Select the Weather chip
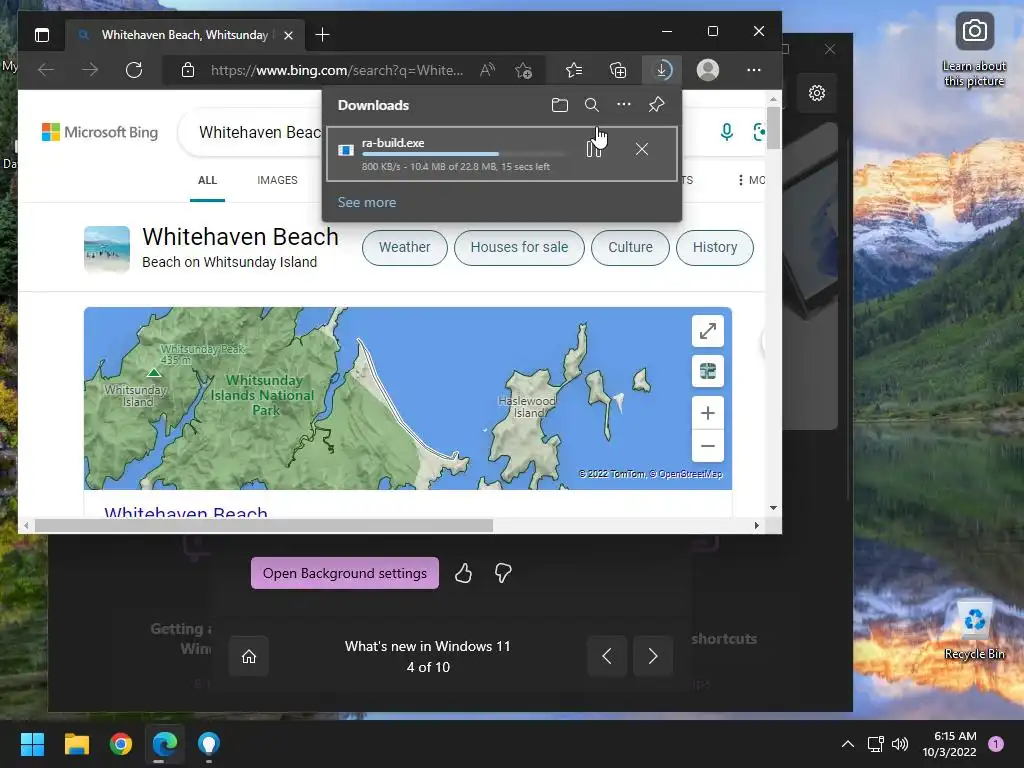 404,248
